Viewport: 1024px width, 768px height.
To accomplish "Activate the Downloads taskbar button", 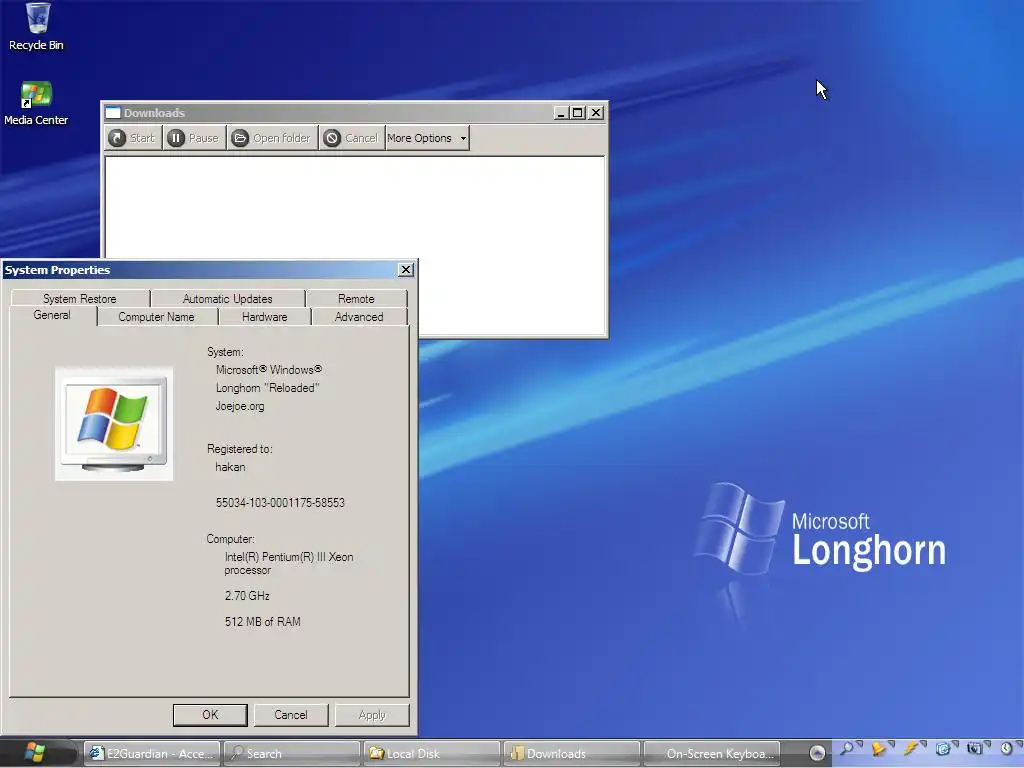I will [571, 754].
